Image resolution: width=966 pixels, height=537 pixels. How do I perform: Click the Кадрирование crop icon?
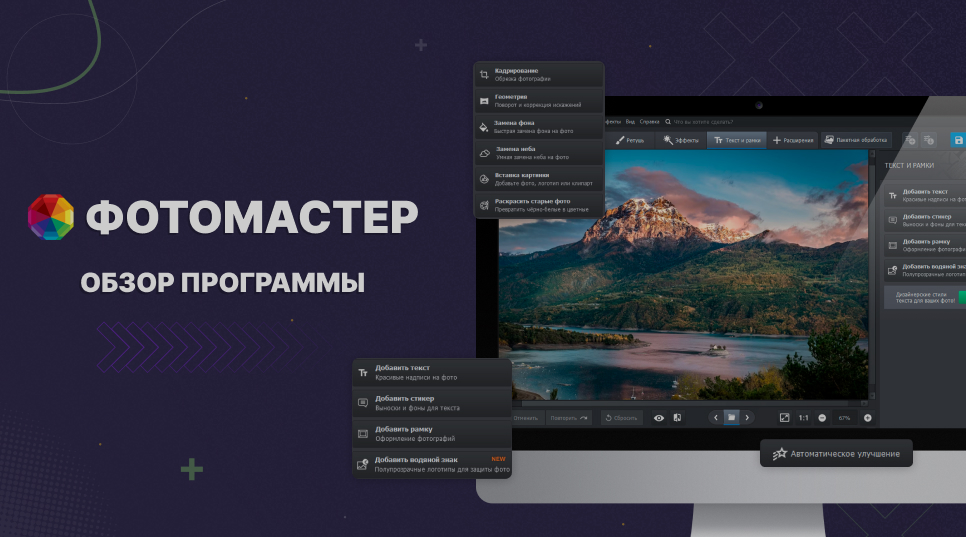(484, 75)
